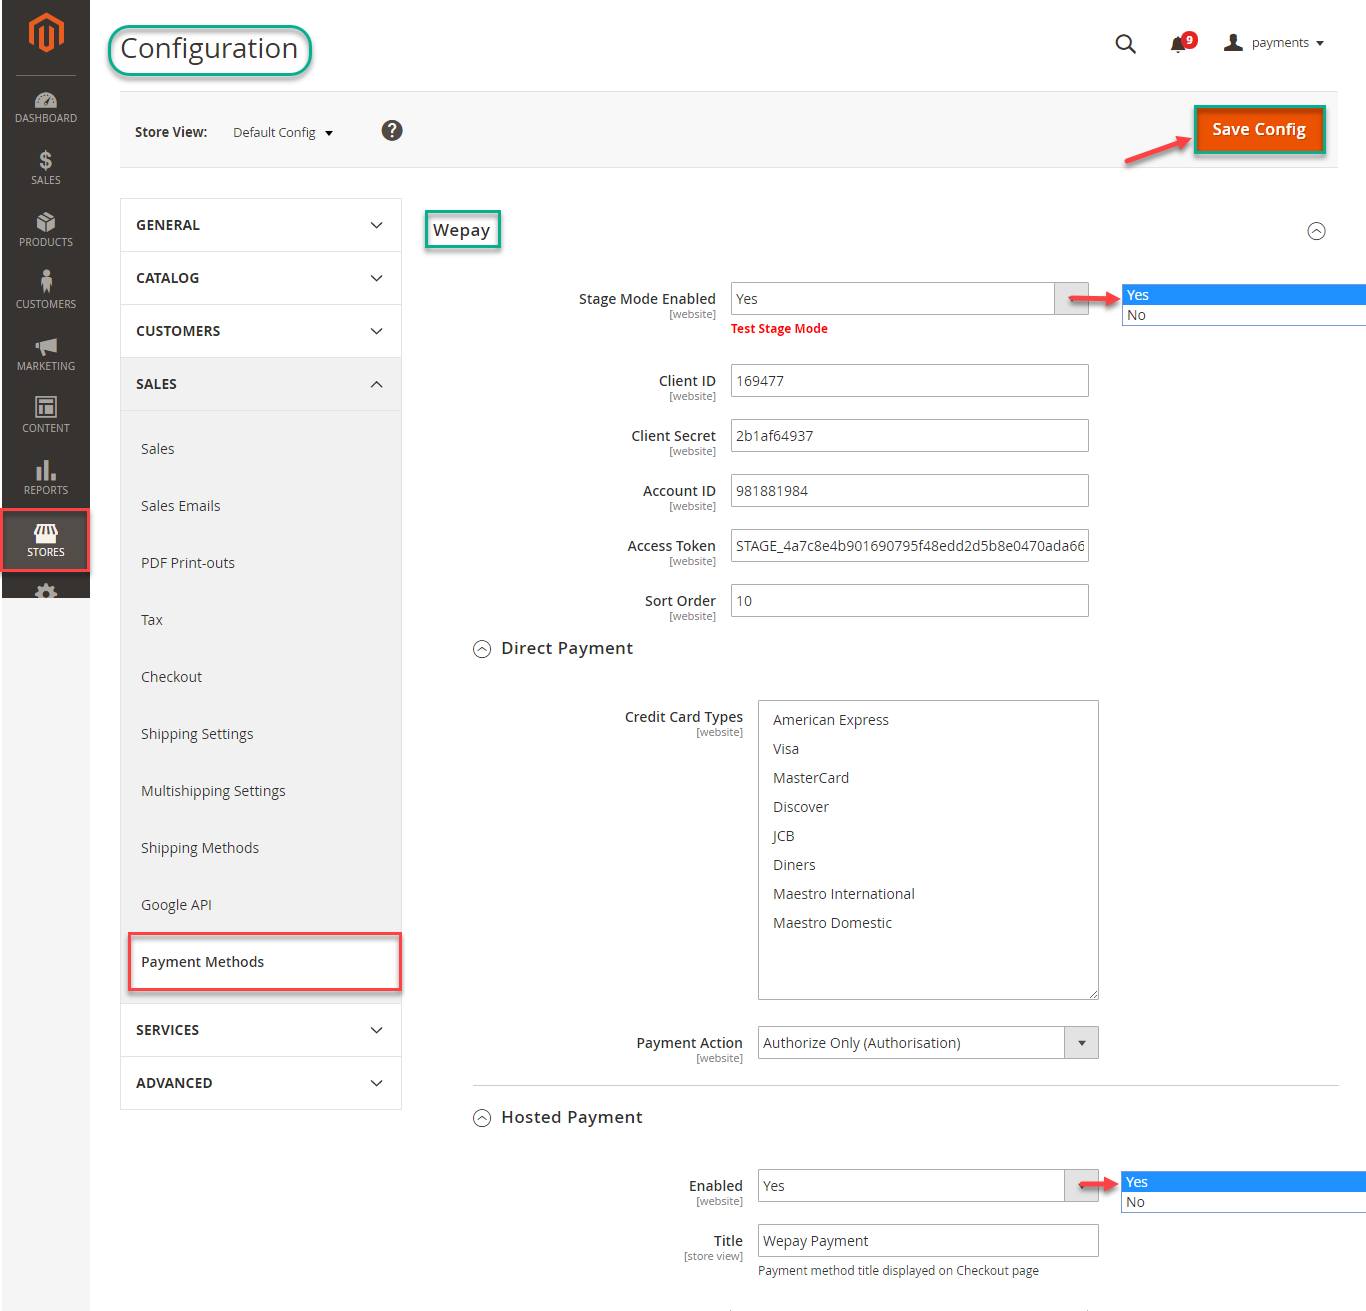
Task: Expand the Store View Default Config selector
Action: [x=283, y=132]
